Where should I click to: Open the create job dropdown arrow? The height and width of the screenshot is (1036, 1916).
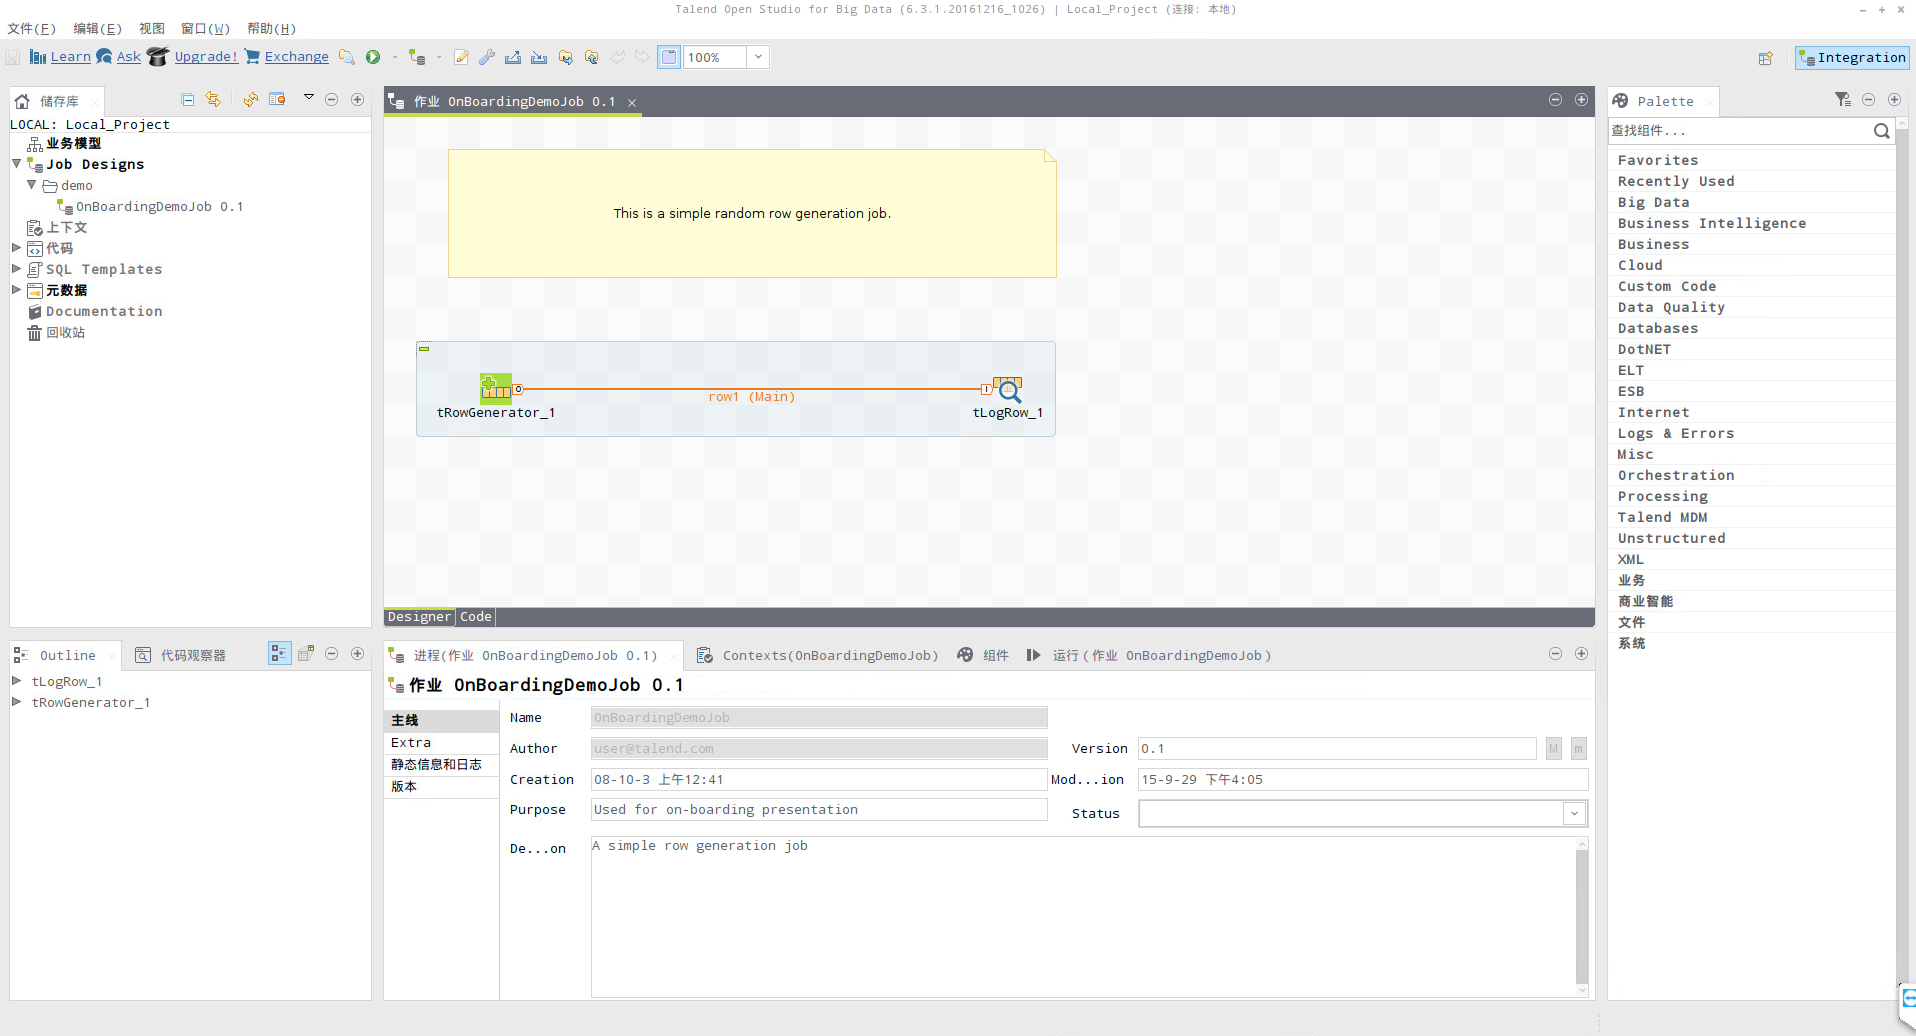pyautogui.click(x=438, y=57)
